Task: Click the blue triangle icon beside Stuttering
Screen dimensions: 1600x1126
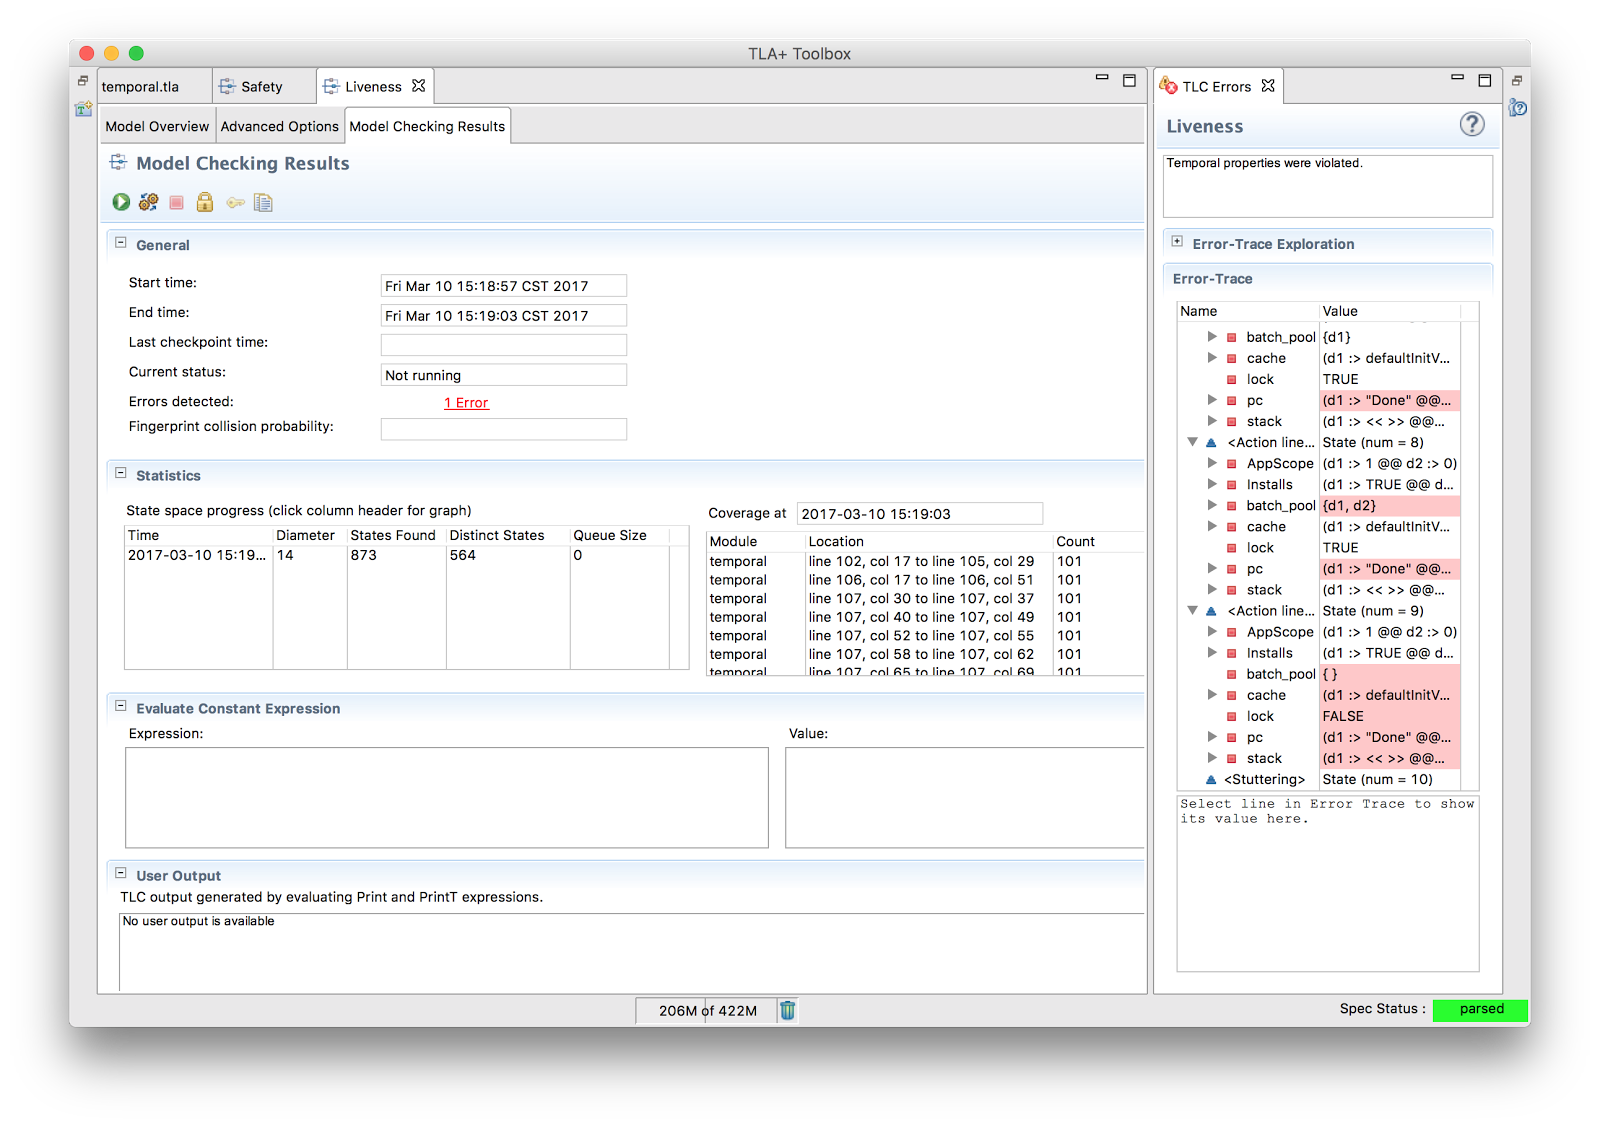Action: (x=1211, y=780)
